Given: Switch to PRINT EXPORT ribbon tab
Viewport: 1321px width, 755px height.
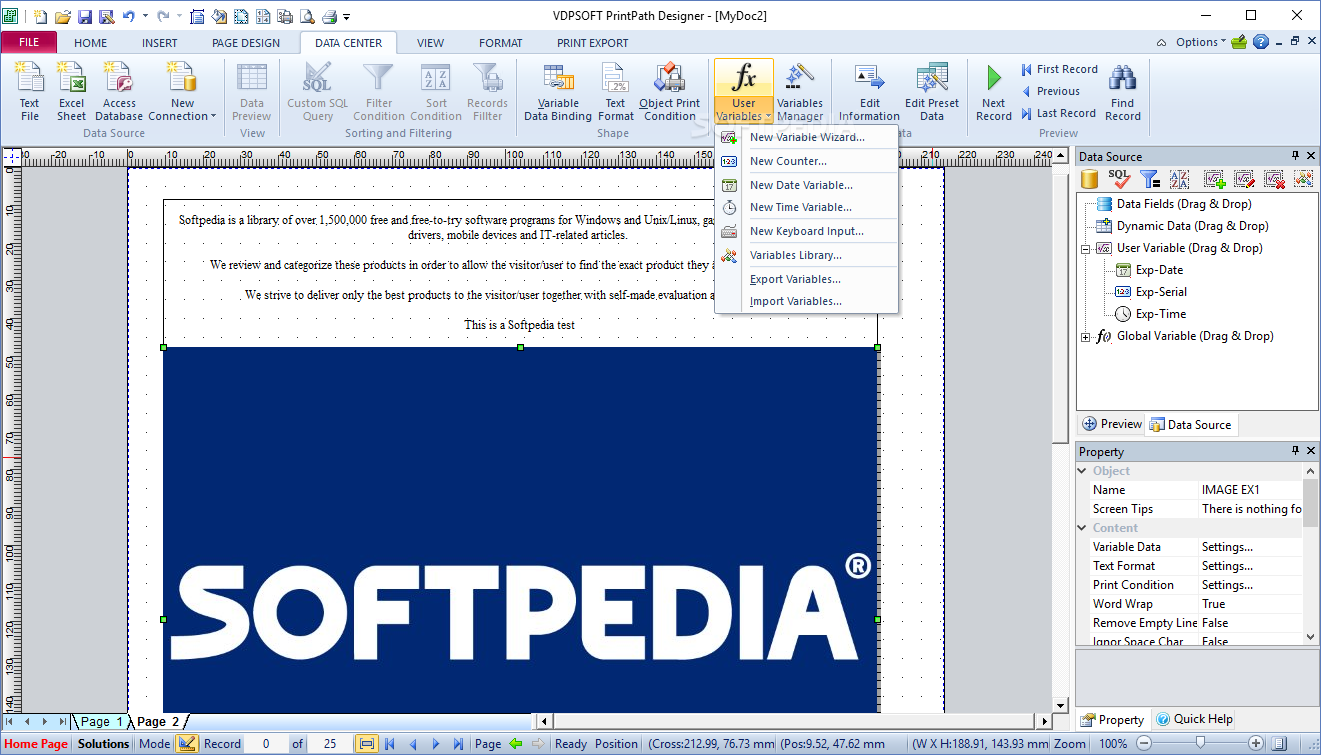Looking at the screenshot, I should (593, 43).
